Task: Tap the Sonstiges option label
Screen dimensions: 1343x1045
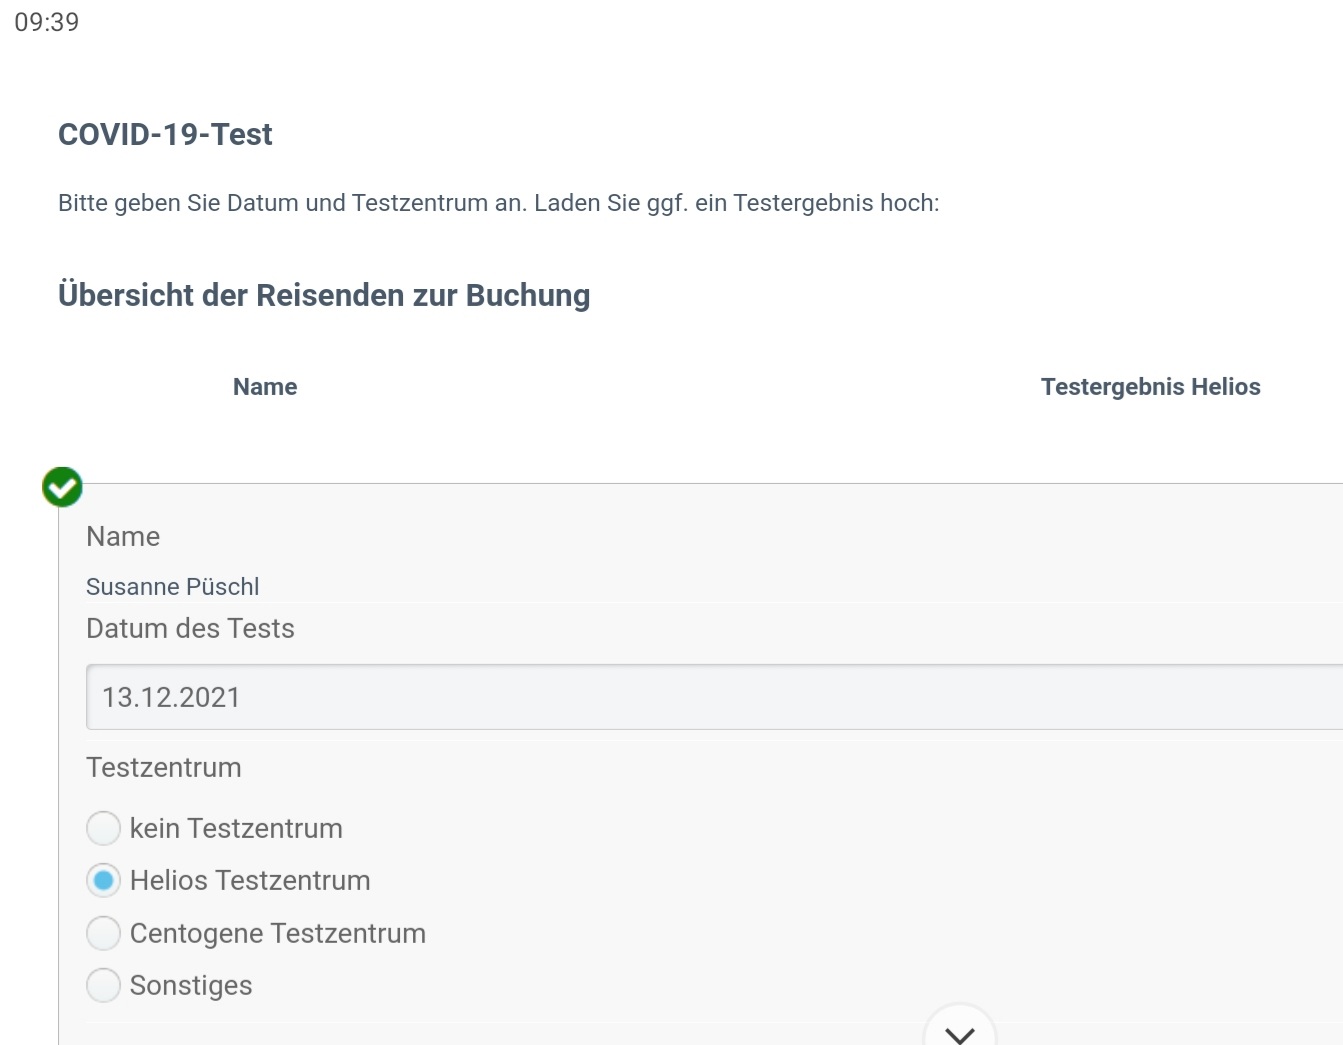Action: coord(191,985)
